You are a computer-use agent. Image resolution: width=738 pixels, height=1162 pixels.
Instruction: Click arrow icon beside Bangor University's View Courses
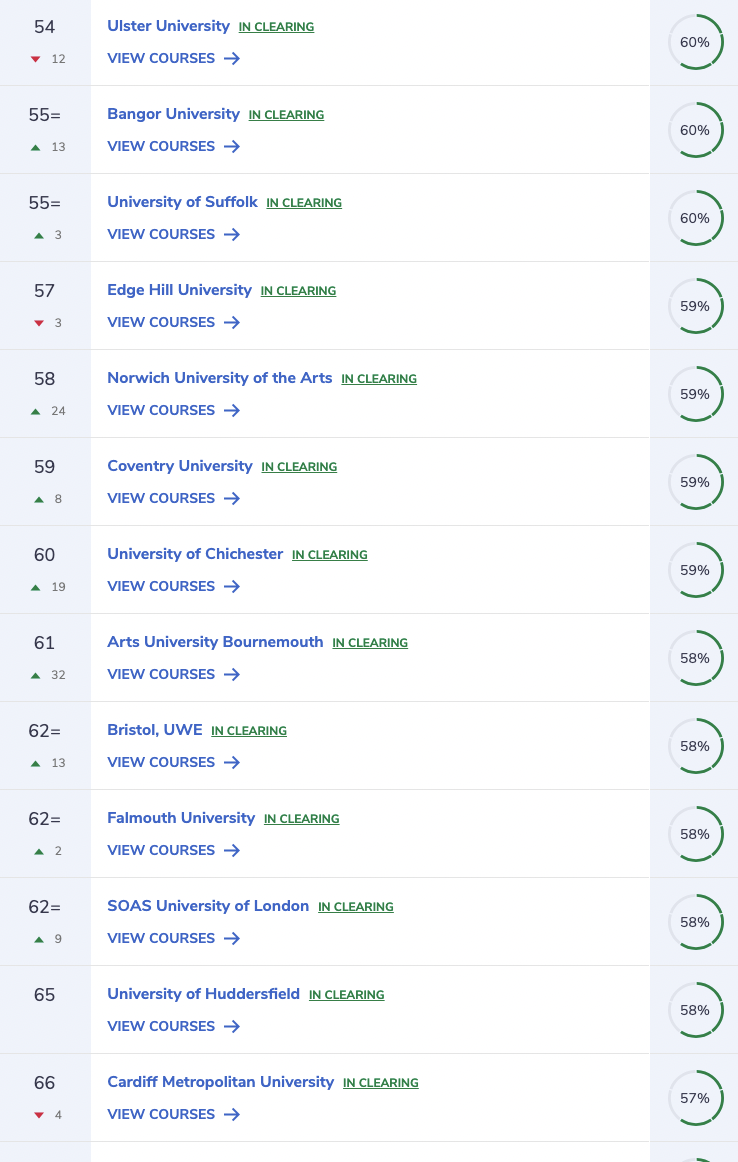click(x=232, y=147)
